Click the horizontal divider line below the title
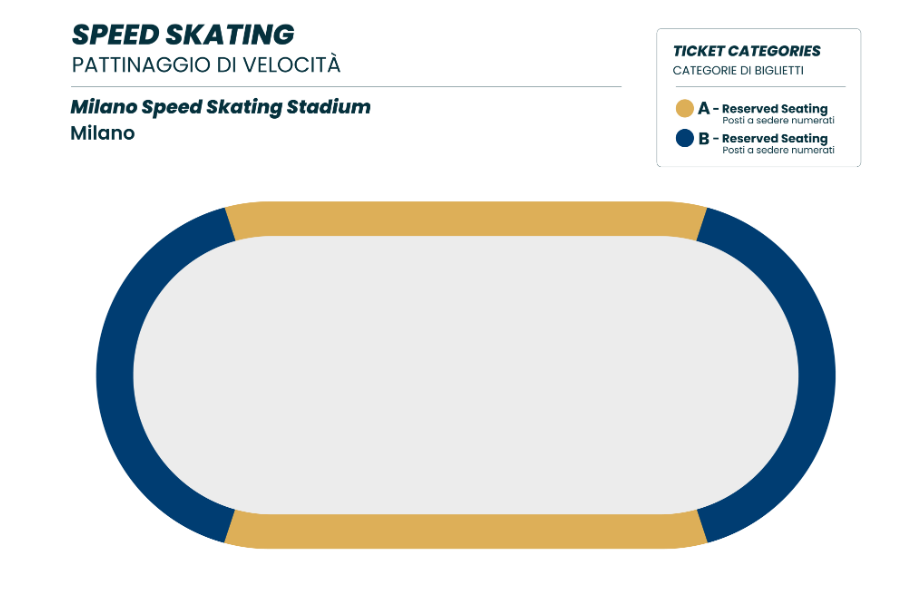This screenshot has height=602, width=912. click(345, 87)
